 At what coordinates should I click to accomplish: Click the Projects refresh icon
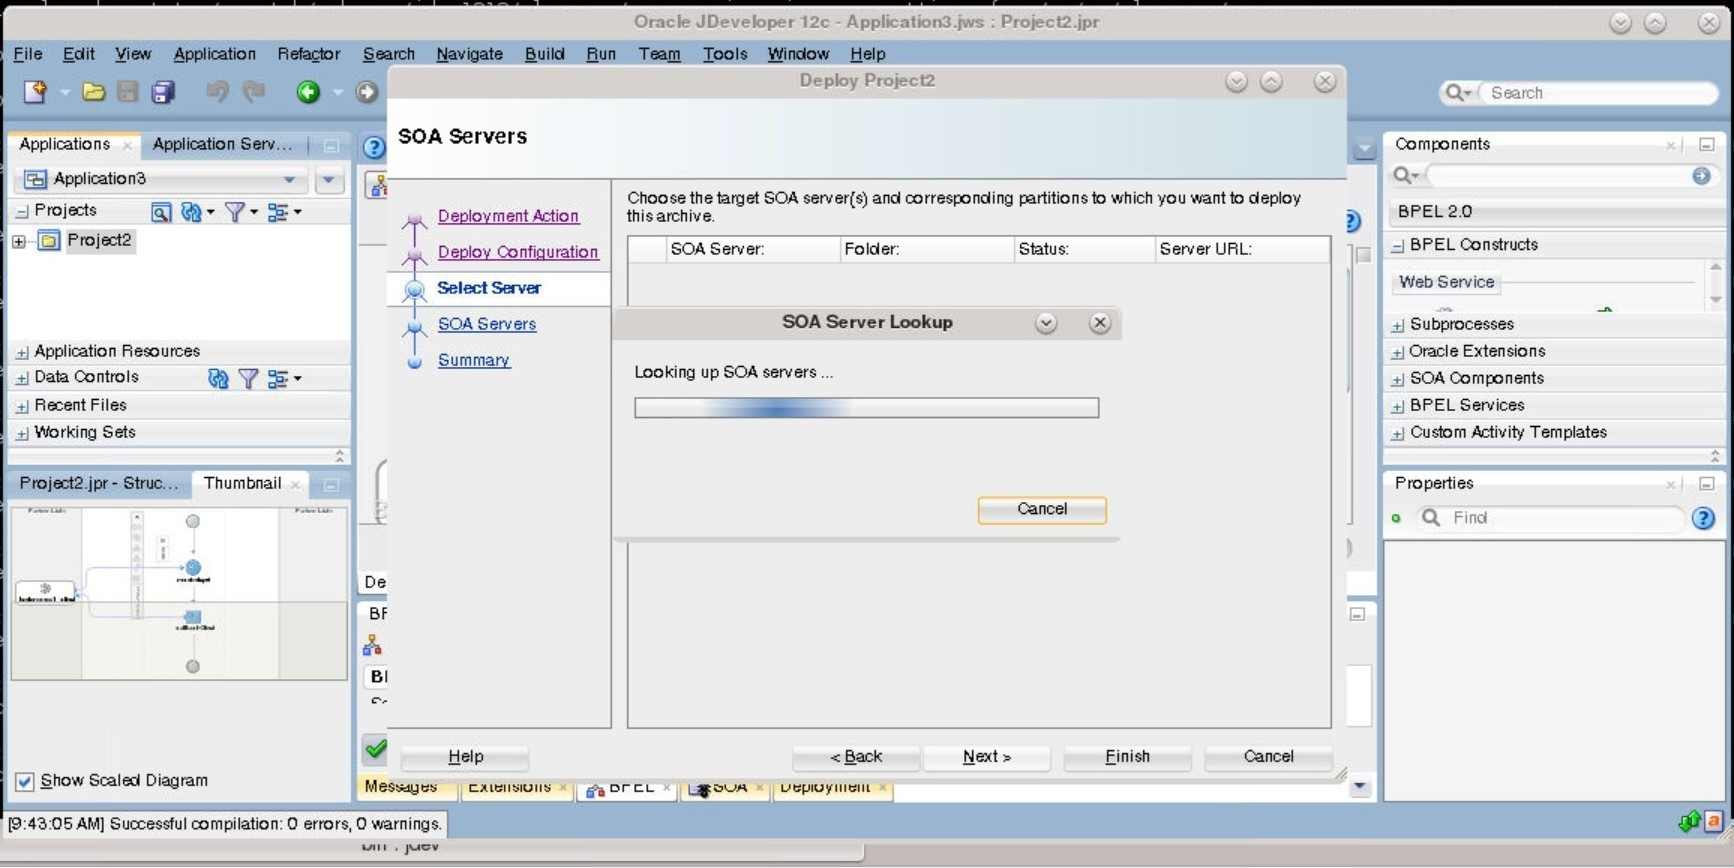pyautogui.click(x=191, y=212)
